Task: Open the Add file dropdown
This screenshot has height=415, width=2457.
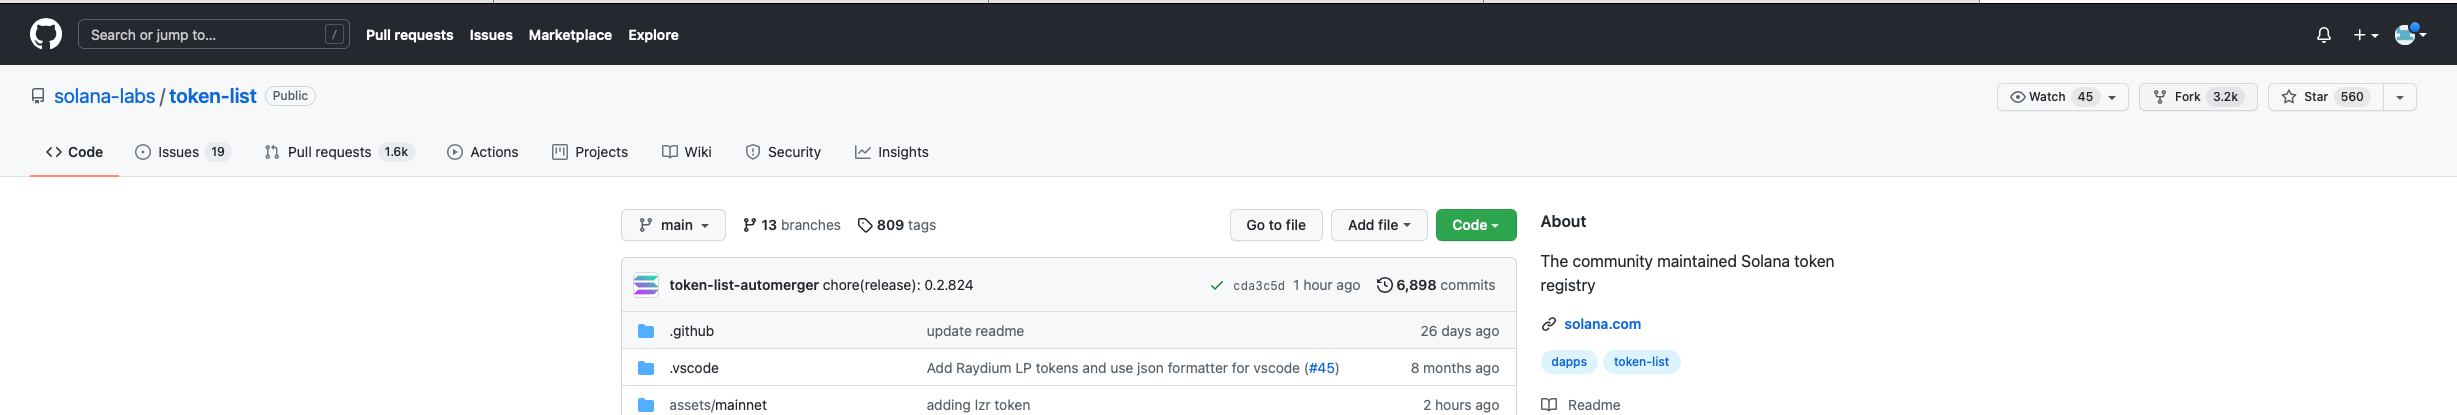Action: pos(1378,225)
